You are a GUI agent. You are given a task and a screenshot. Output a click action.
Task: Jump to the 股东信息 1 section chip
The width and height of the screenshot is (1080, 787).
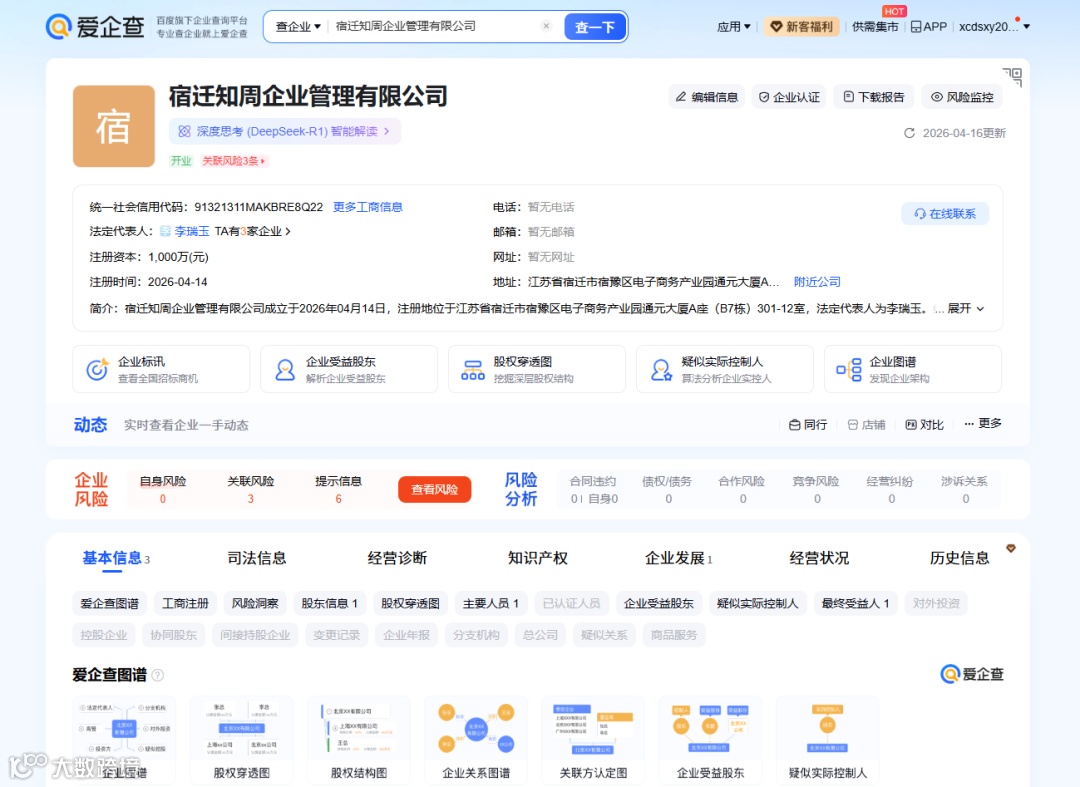pyautogui.click(x=329, y=603)
